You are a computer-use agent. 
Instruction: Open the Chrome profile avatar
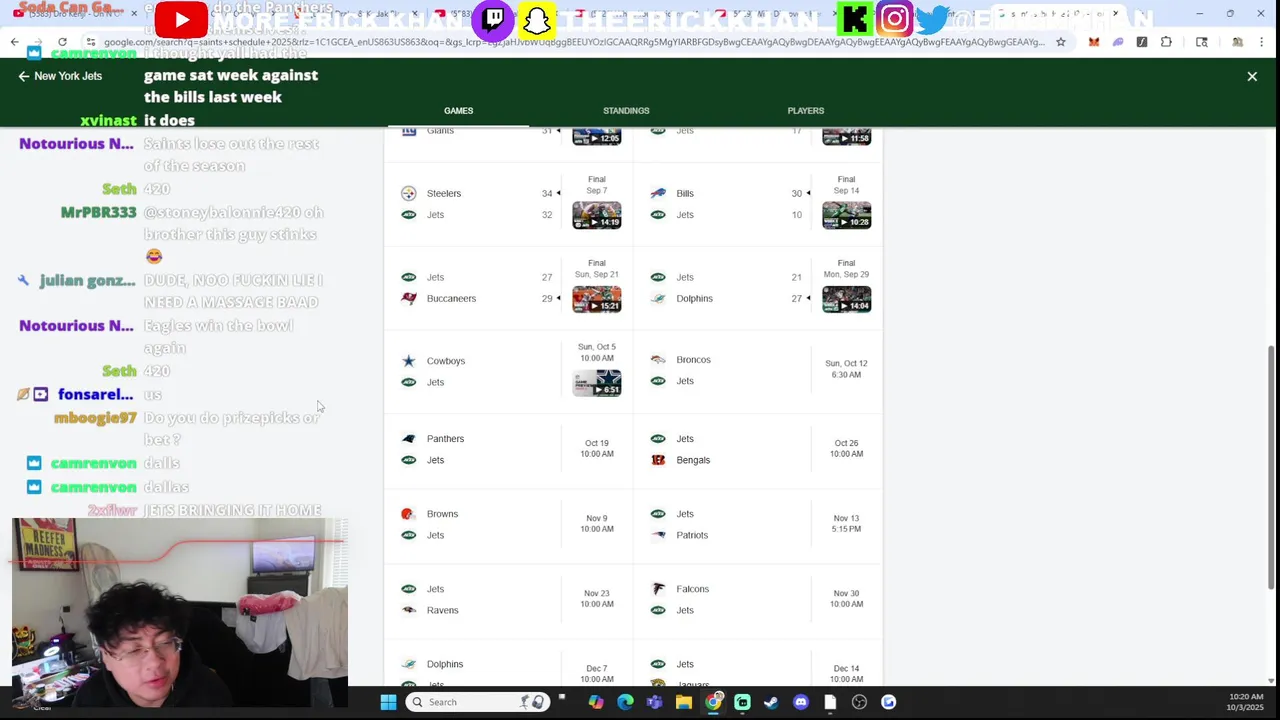[1237, 42]
